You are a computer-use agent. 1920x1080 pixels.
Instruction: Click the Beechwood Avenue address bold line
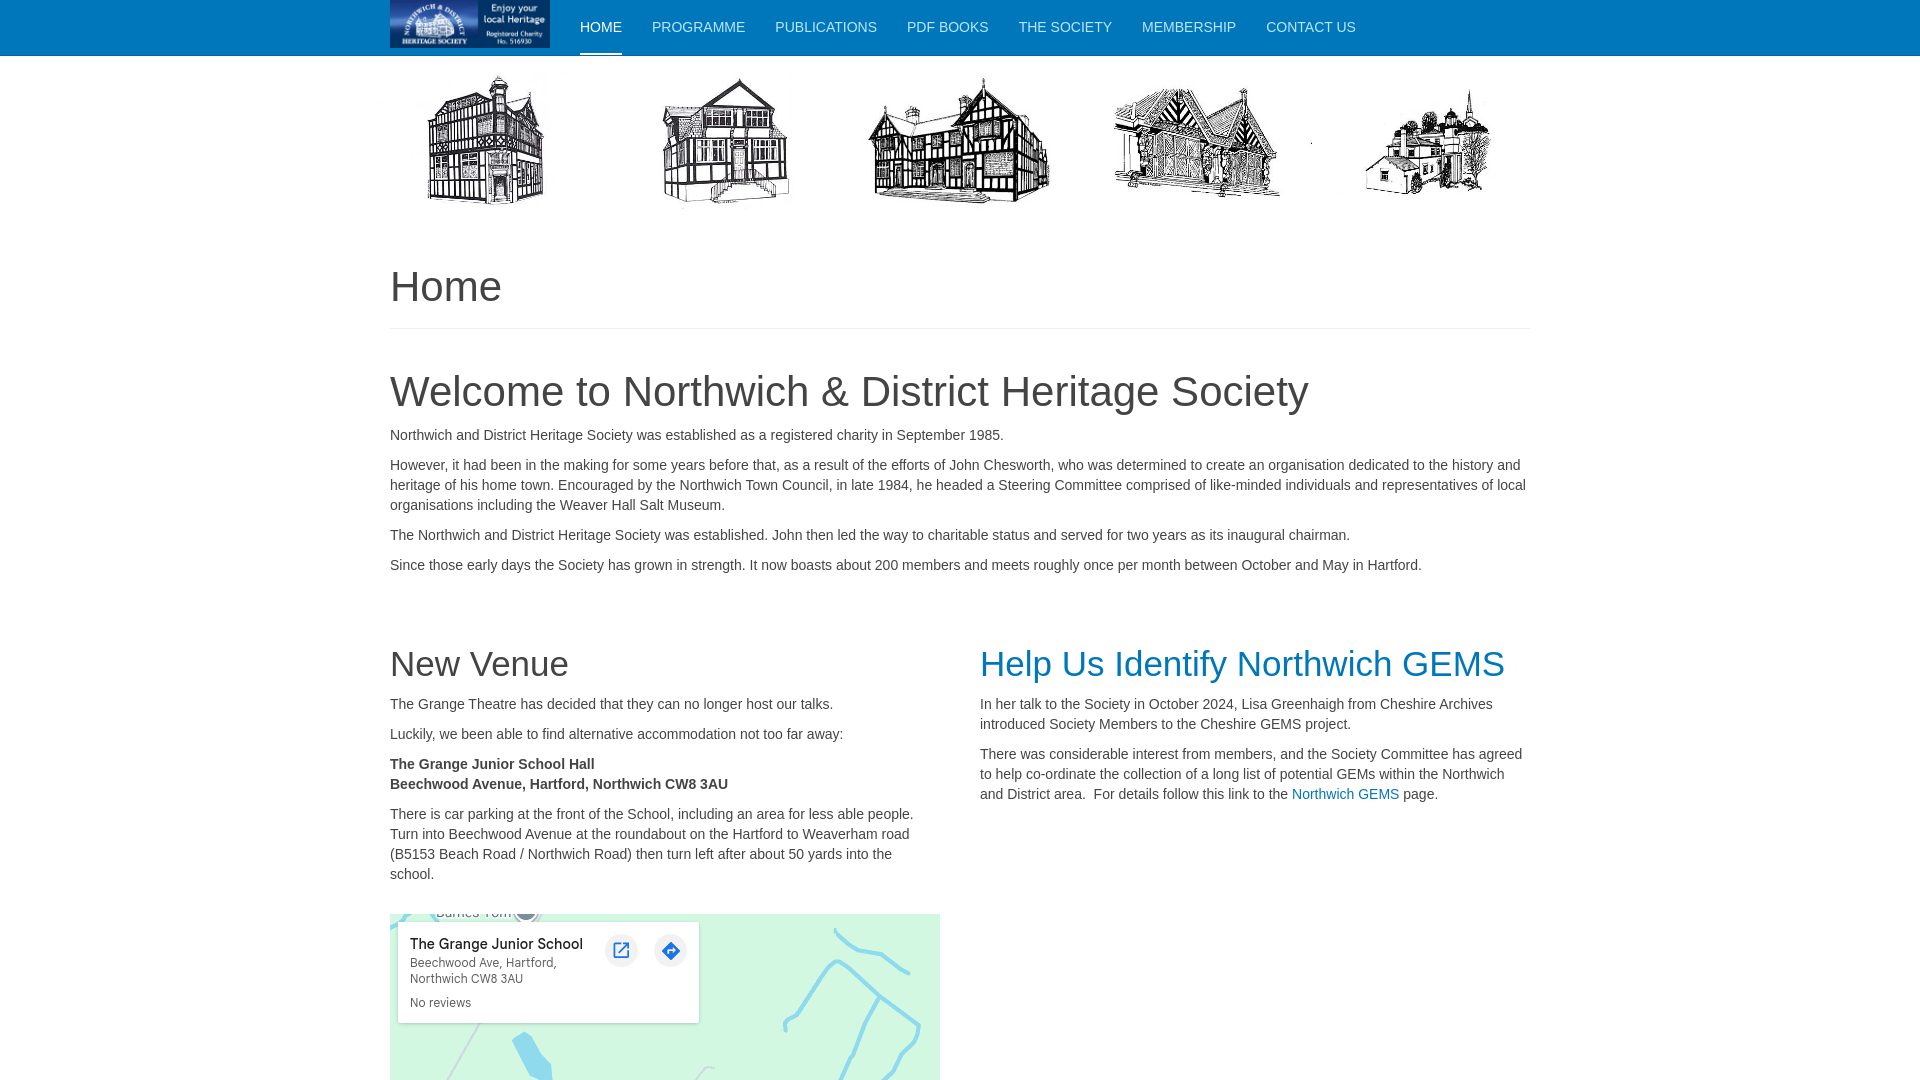[x=559, y=784]
